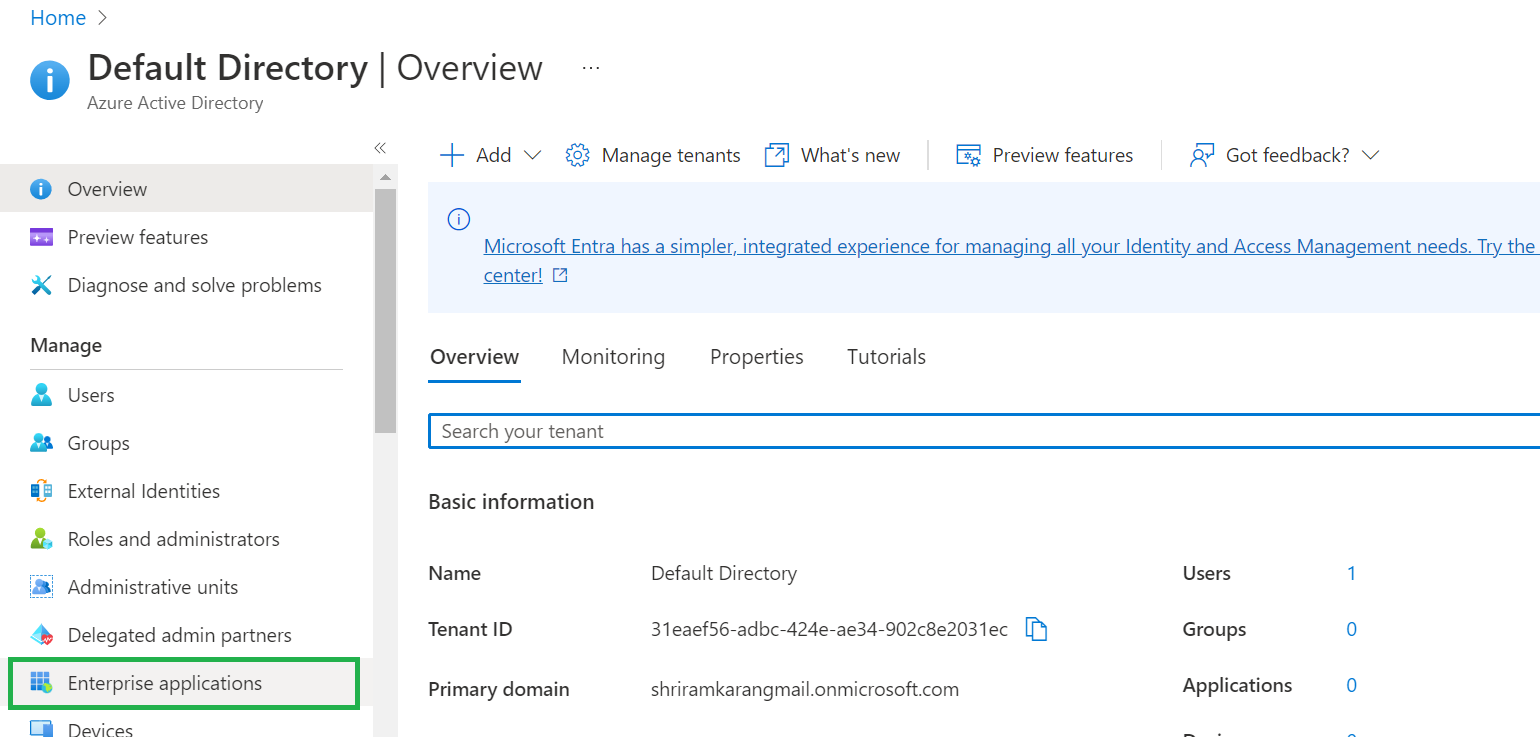Click the Search your tenant field
The image size is (1540, 737).
point(984,431)
